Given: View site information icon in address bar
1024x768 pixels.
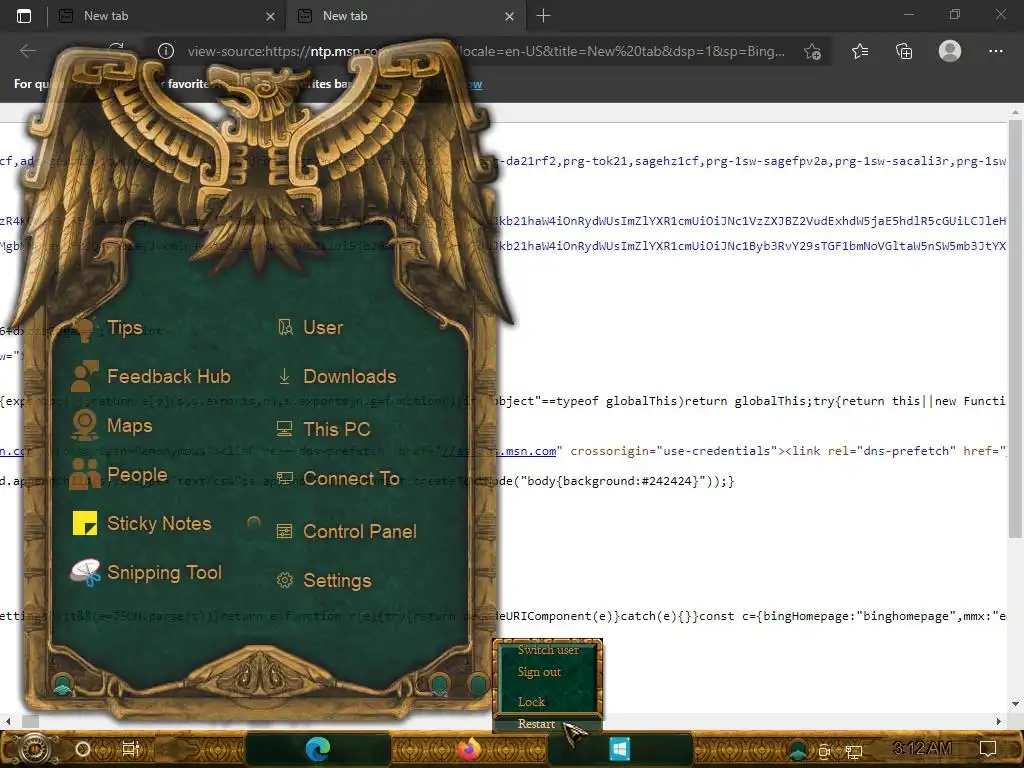Looking at the screenshot, I should [x=166, y=51].
